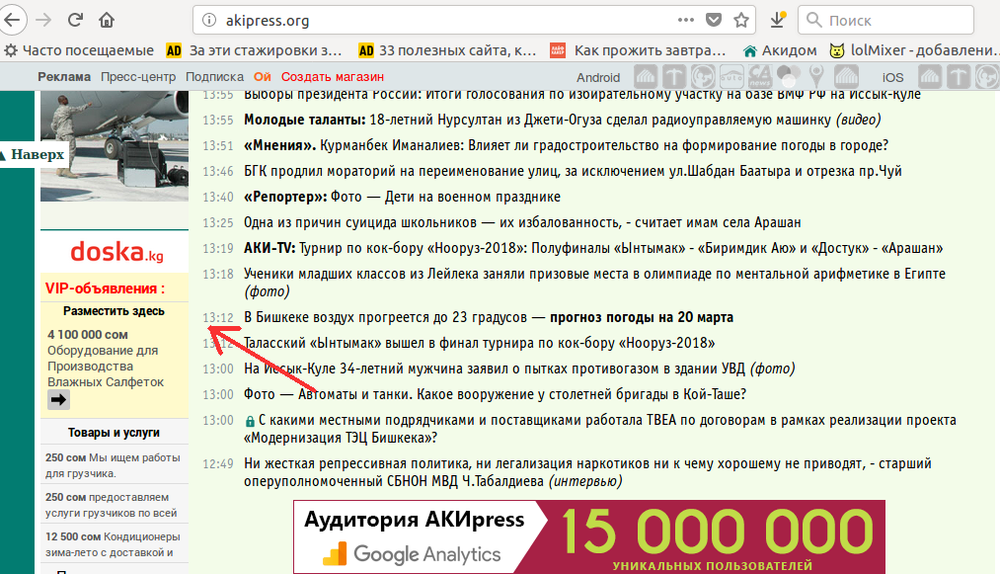Click the AD favicon of 33 полезных сайта
1000x574 pixels.
pyautogui.click(x=366, y=50)
